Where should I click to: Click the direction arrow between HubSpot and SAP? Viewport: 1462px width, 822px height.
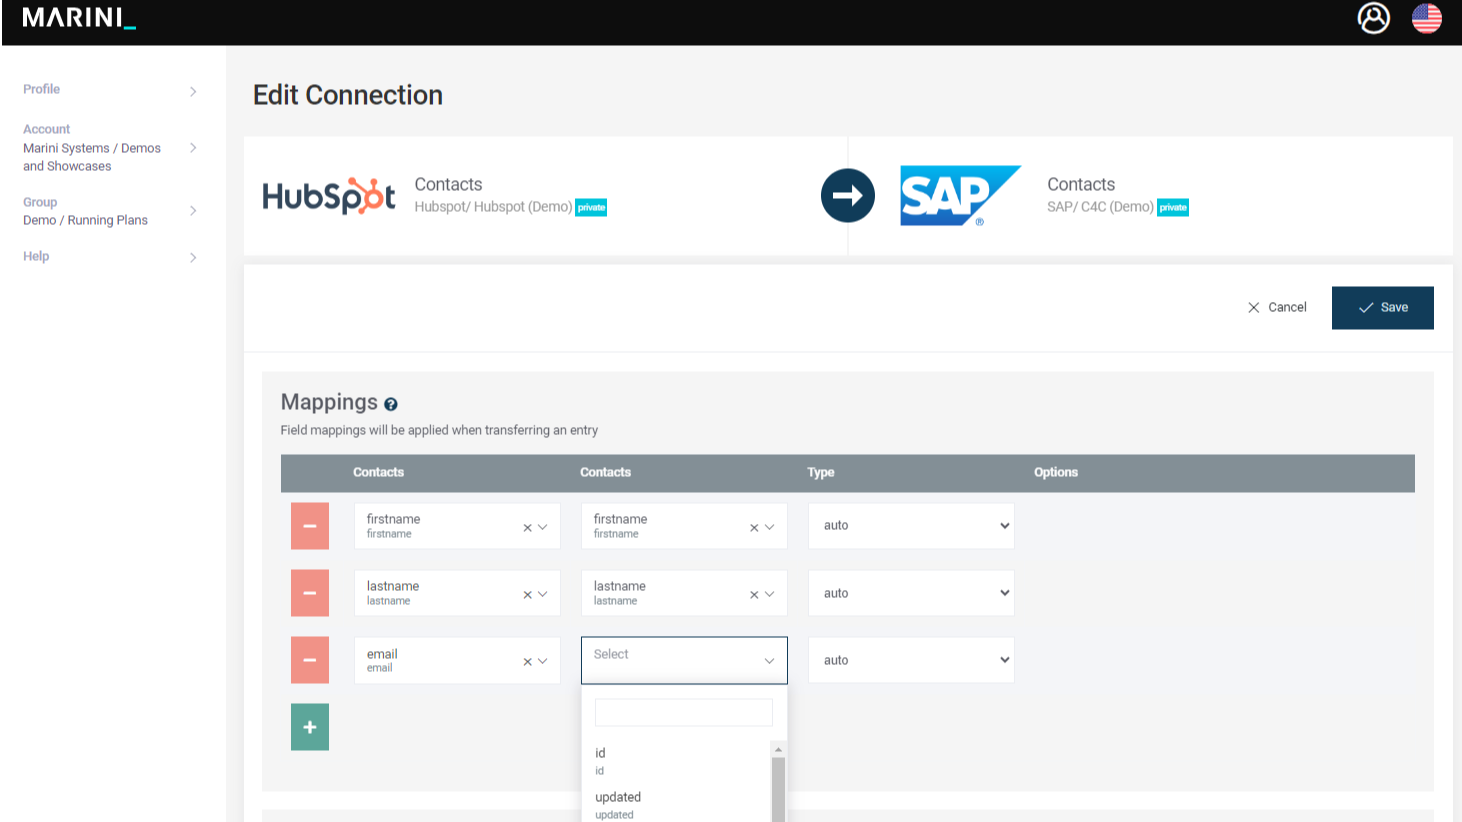(x=847, y=195)
